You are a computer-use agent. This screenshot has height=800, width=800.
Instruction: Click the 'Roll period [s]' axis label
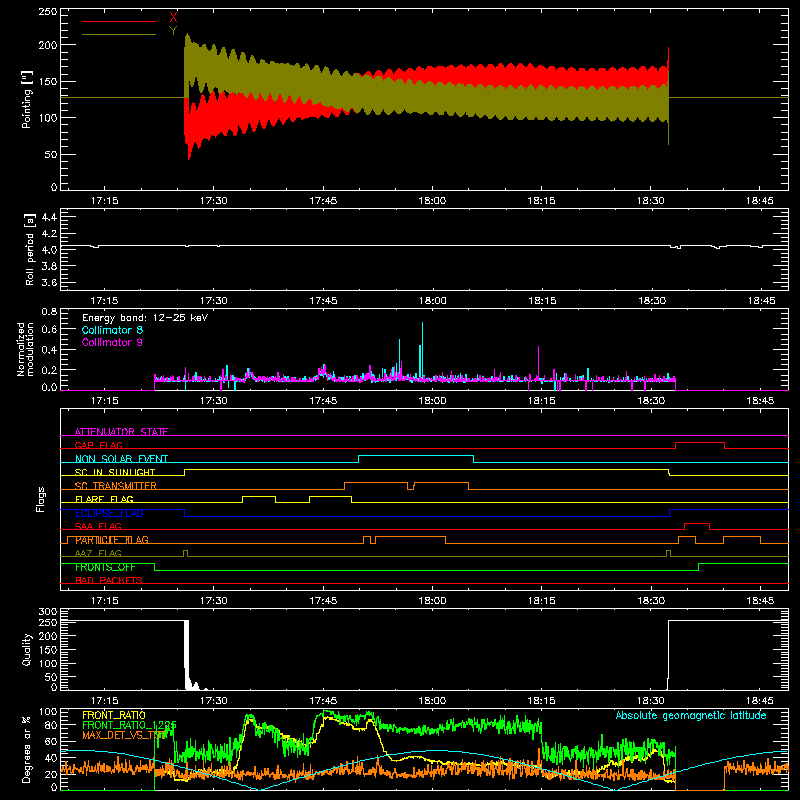click(x=30, y=249)
